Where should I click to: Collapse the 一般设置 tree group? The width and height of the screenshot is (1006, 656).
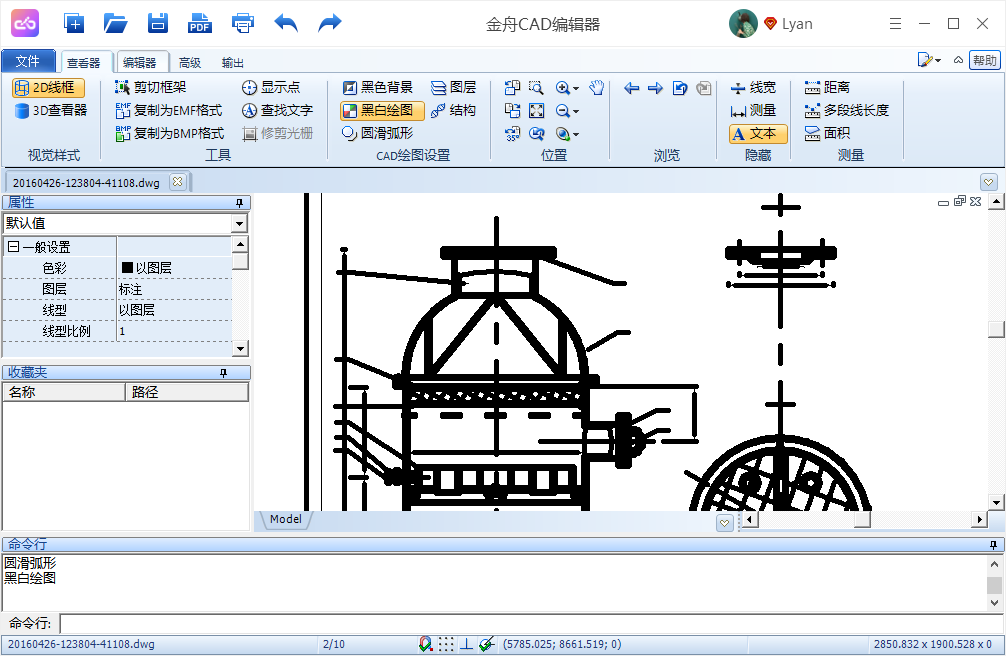point(13,246)
